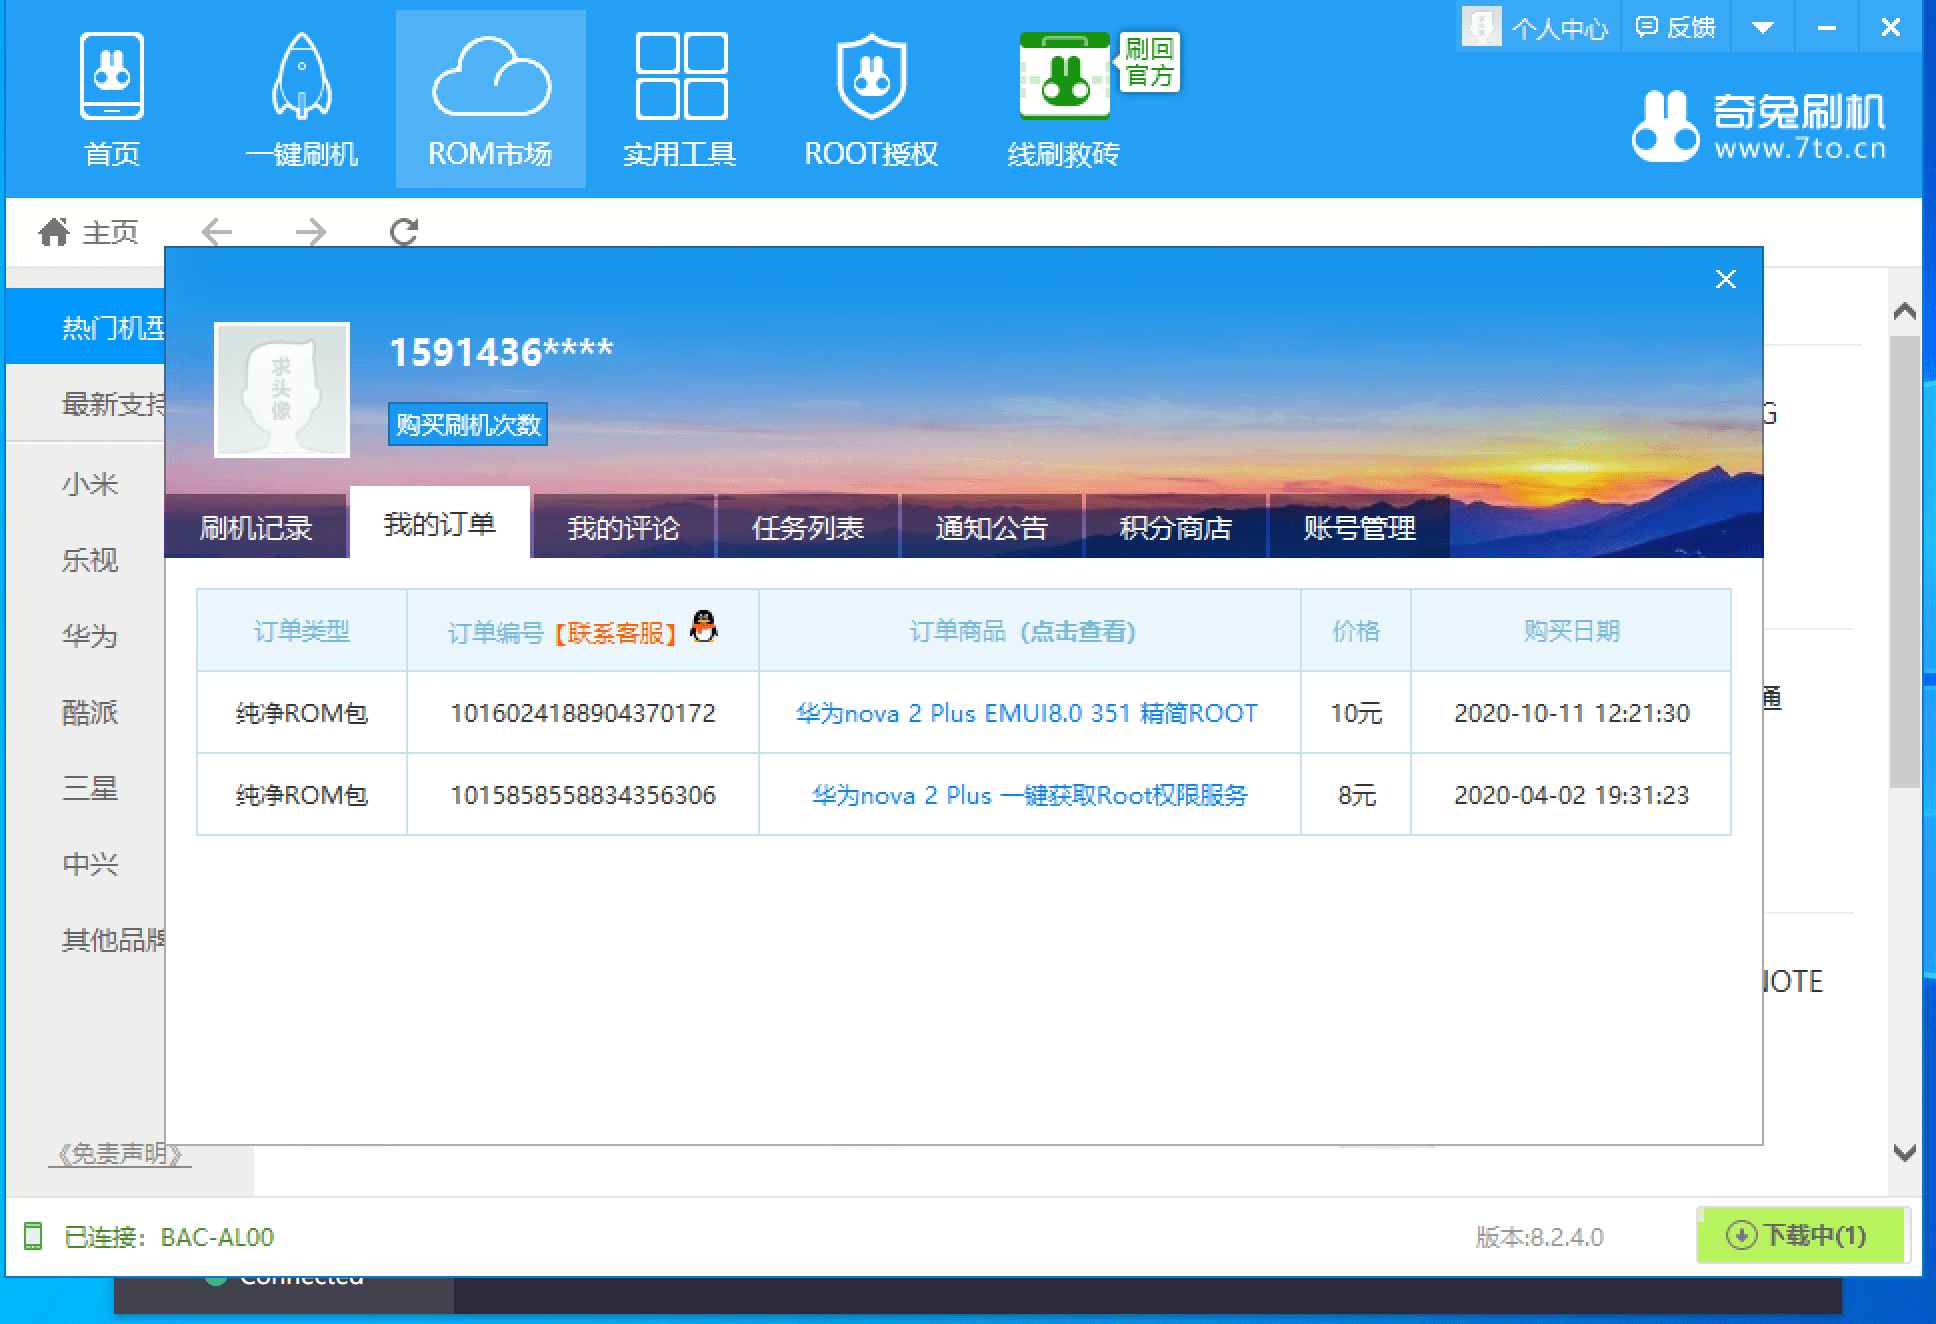This screenshot has width=1936, height=1324.
Task: Click the 购买刷机次数 button
Action: click(468, 425)
